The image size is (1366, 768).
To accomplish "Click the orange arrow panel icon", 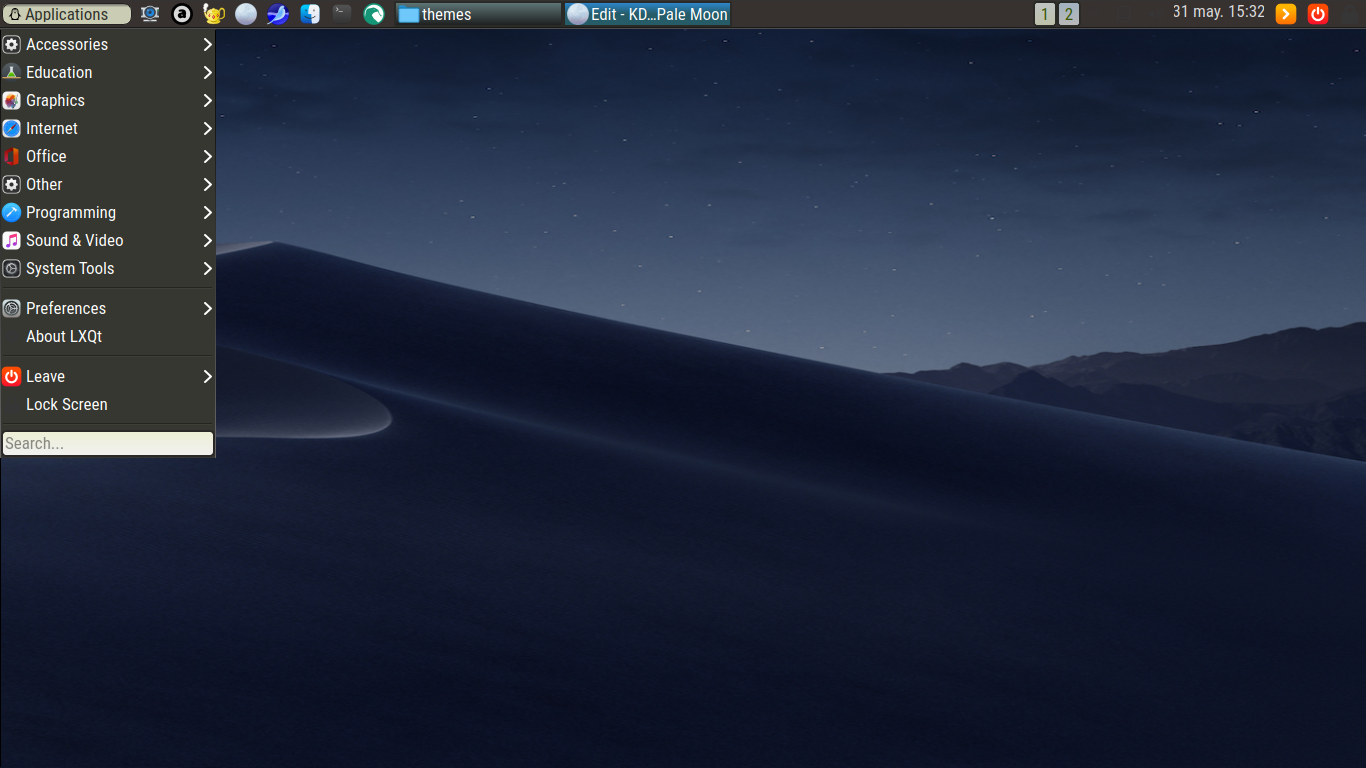I will [x=1286, y=14].
